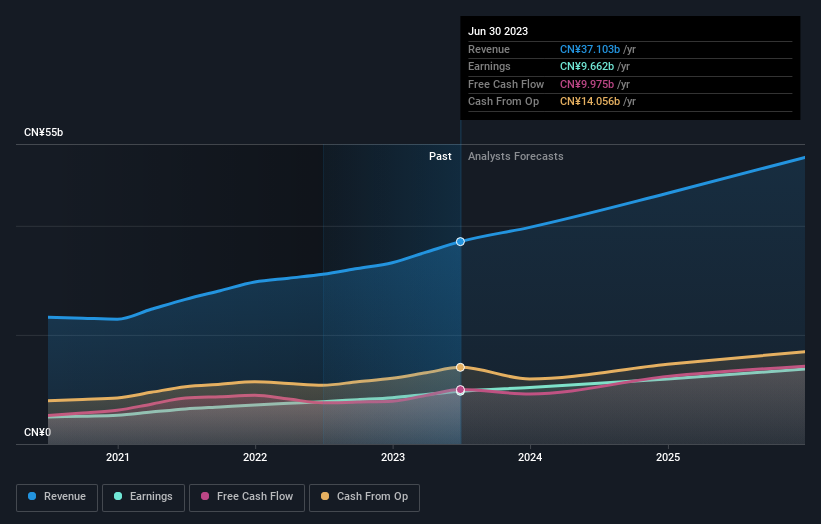Screen dimensions: 821x524
Task: Click the CN¥37.103b revenue value
Action: point(590,49)
